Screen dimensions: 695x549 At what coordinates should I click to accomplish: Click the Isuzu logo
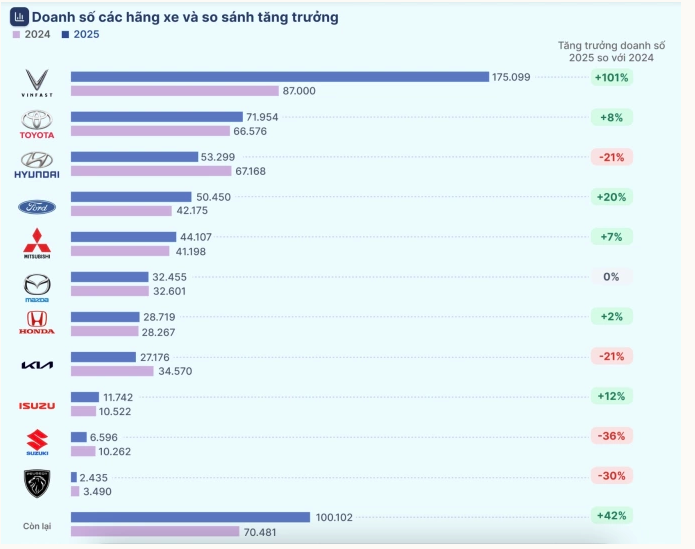(x=37, y=406)
